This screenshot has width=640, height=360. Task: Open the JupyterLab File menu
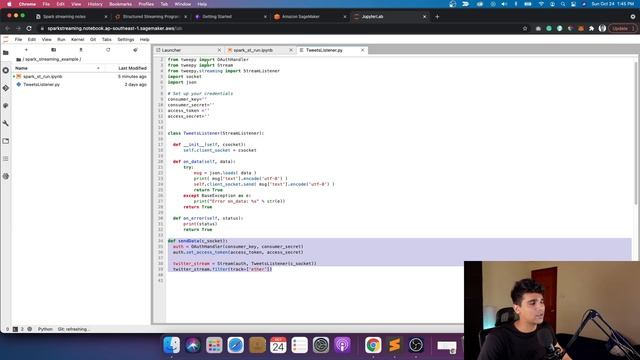click(18, 40)
